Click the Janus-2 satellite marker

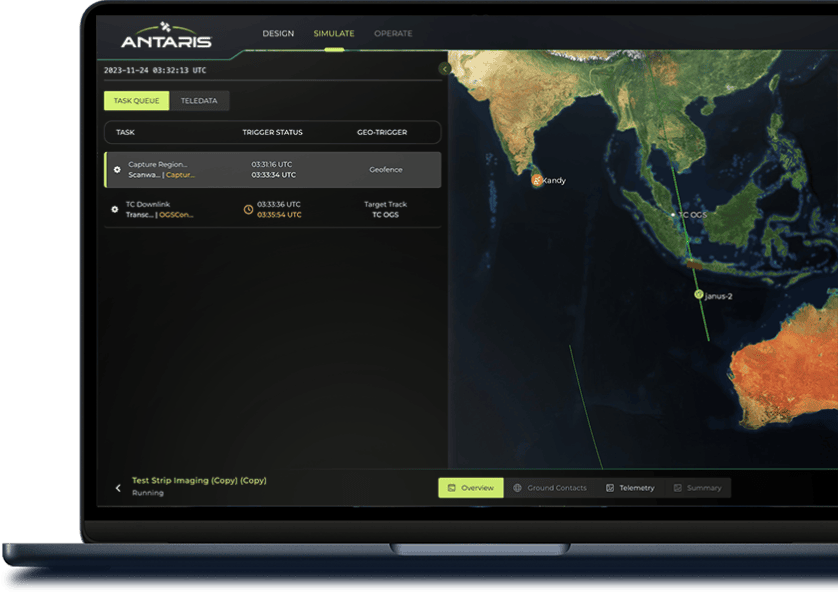click(698, 294)
